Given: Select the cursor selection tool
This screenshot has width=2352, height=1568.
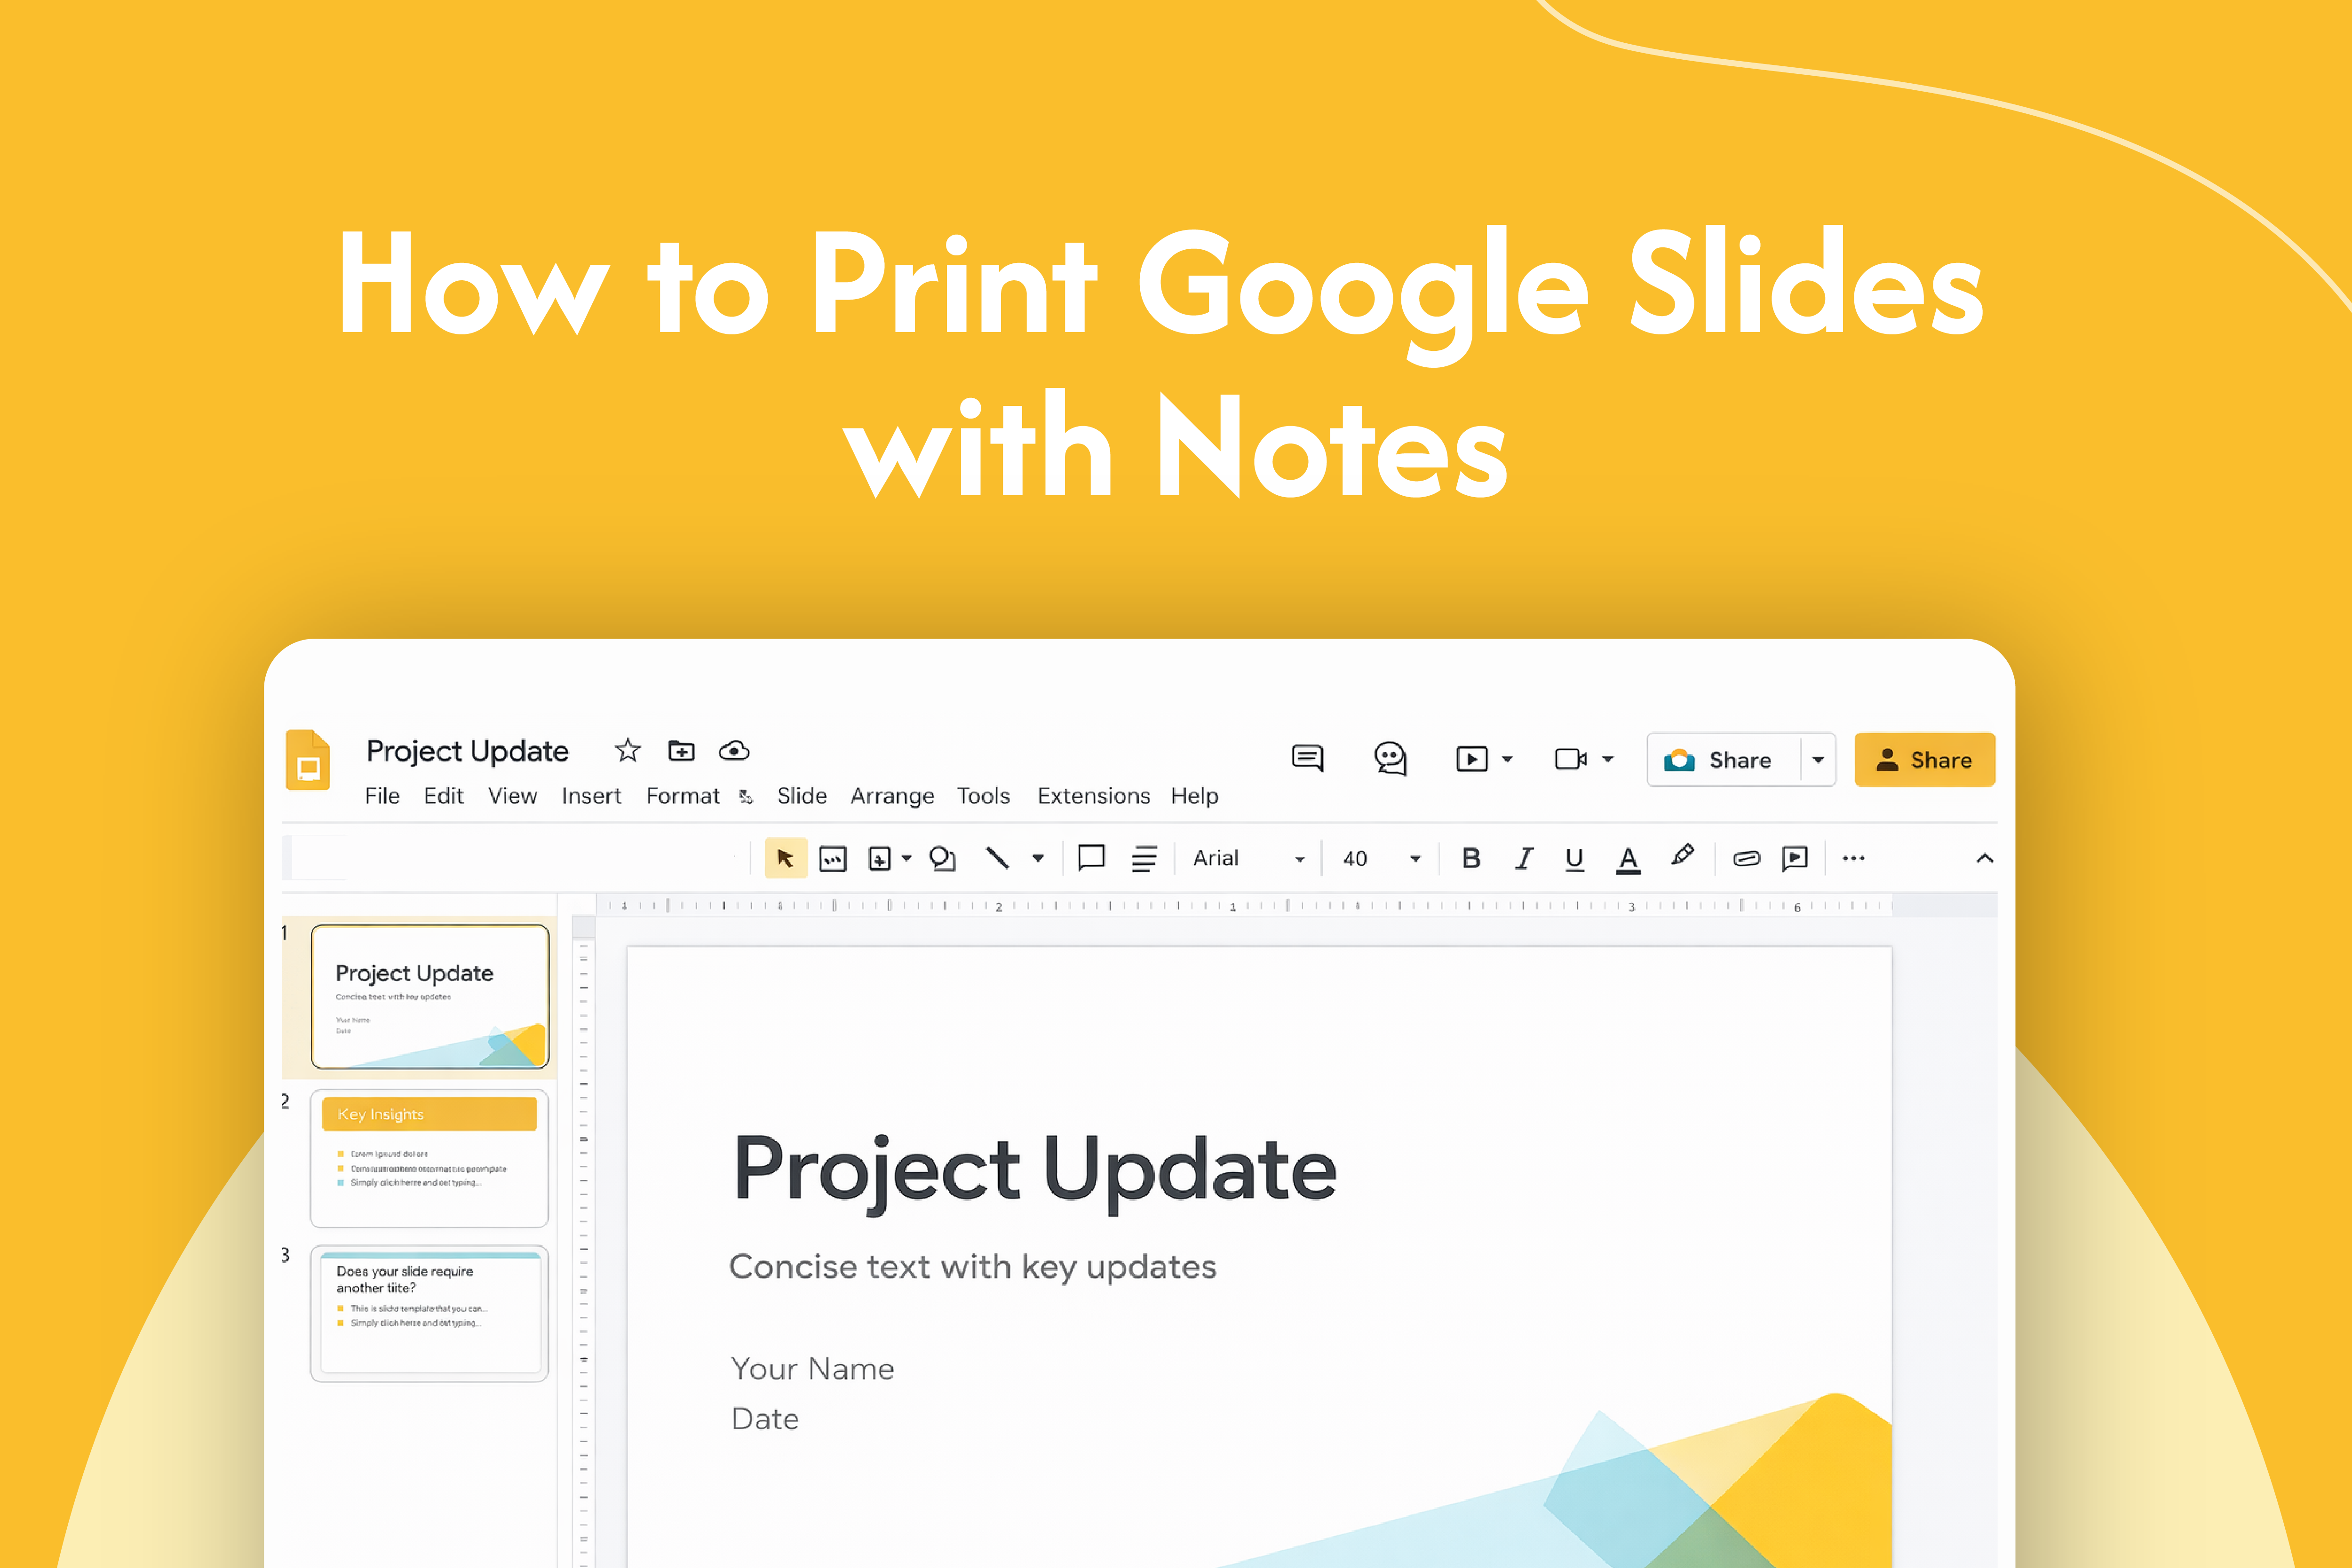Looking at the screenshot, I should (x=786, y=858).
